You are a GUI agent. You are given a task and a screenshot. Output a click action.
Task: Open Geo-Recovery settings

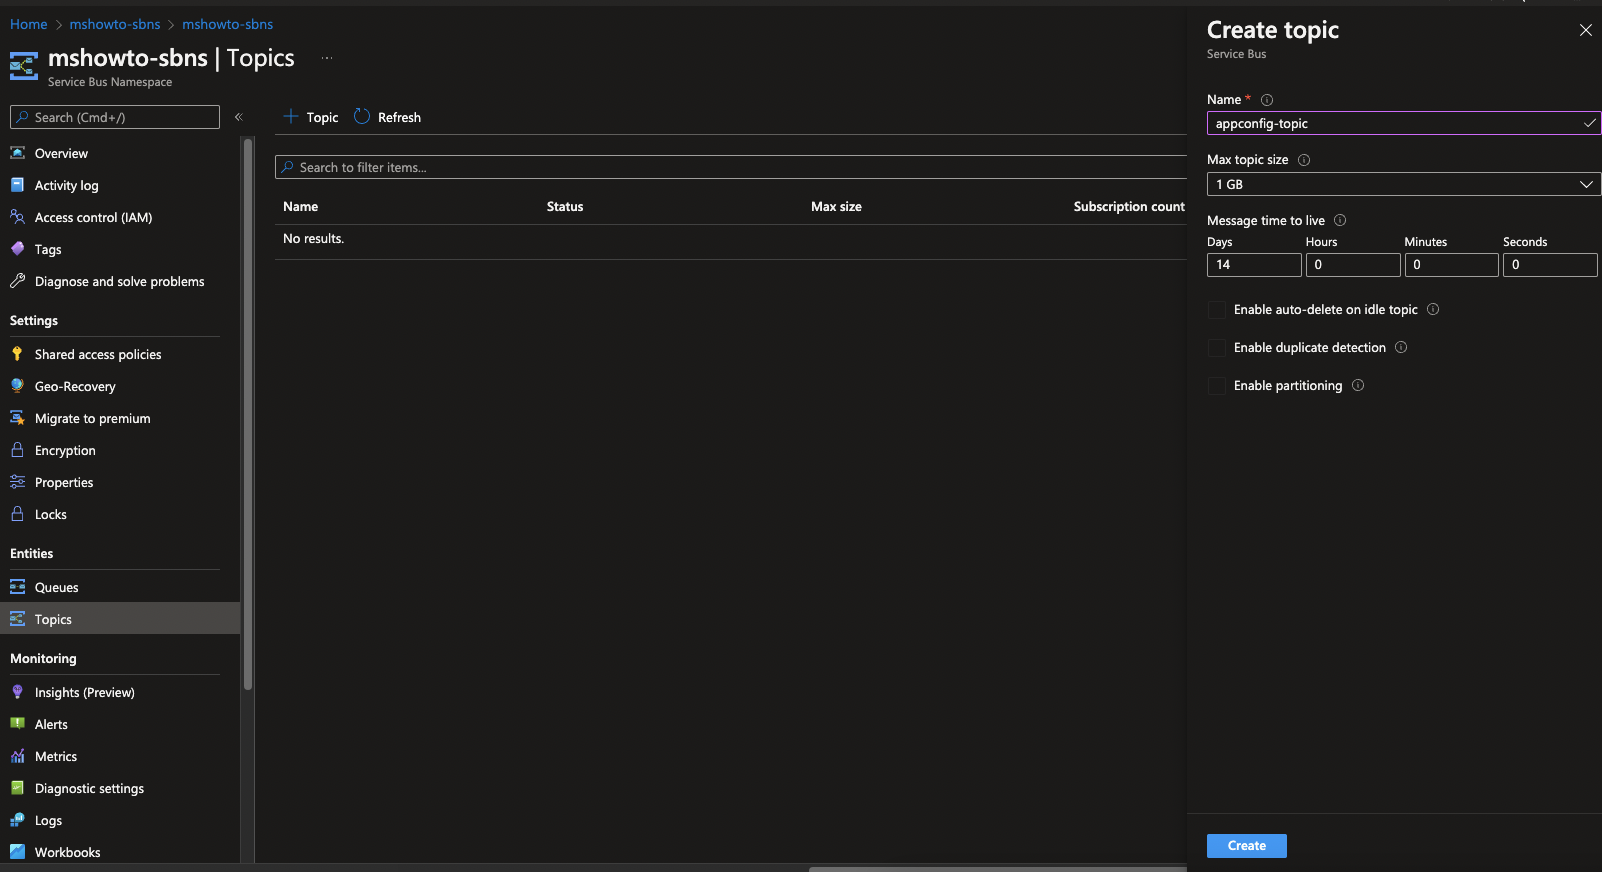tap(75, 386)
